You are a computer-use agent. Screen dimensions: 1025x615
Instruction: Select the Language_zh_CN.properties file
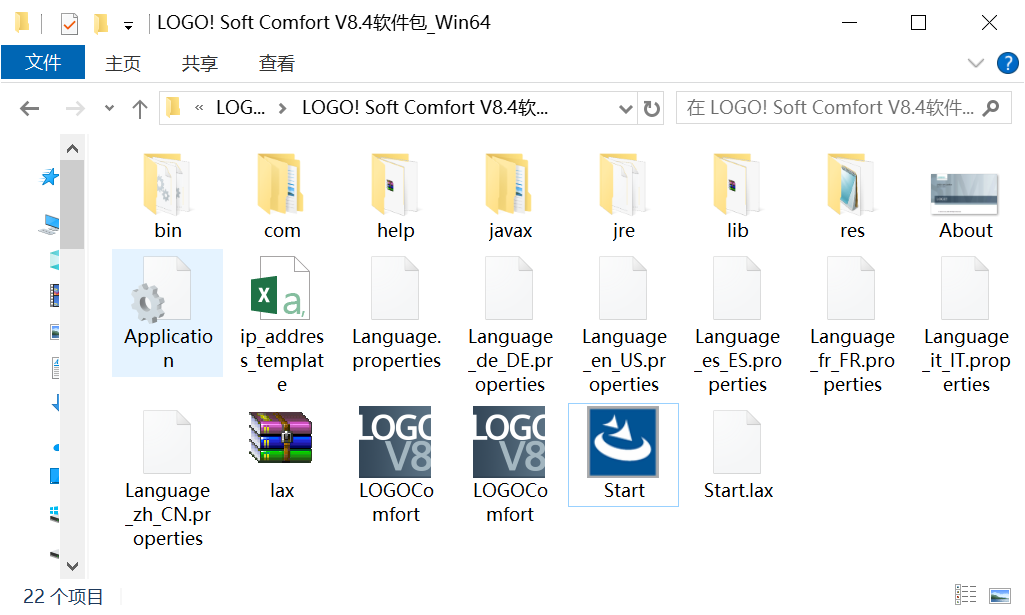[167, 478]
